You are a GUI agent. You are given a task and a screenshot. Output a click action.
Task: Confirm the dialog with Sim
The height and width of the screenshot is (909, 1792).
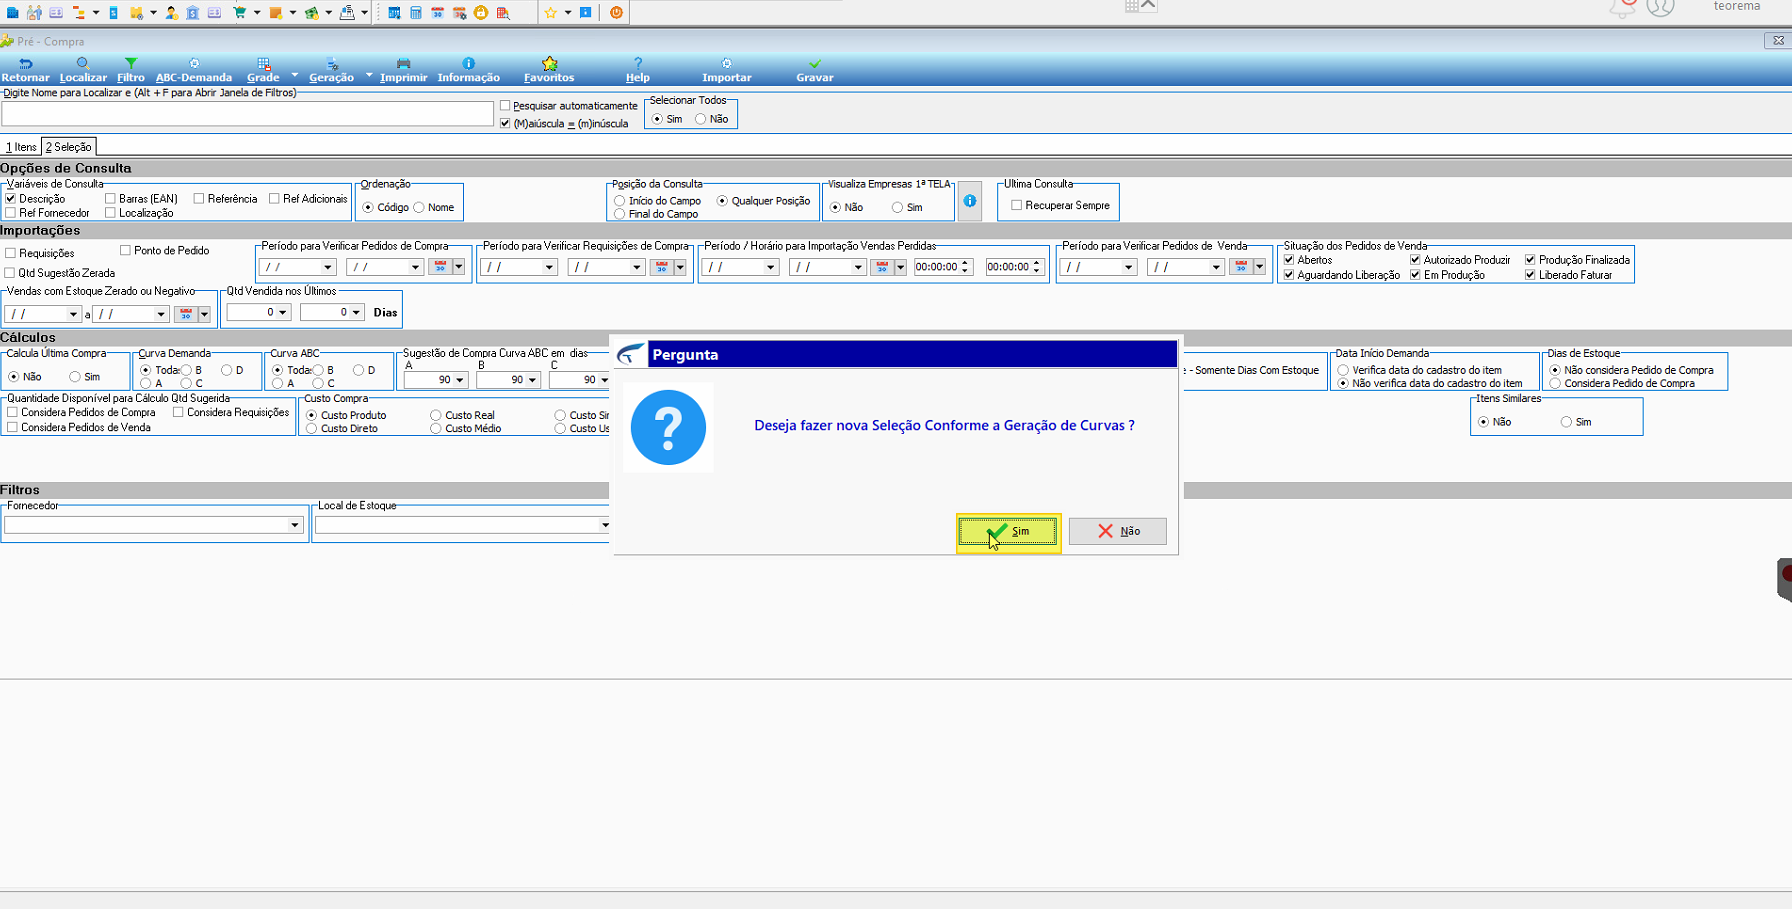click(1008, 531)
